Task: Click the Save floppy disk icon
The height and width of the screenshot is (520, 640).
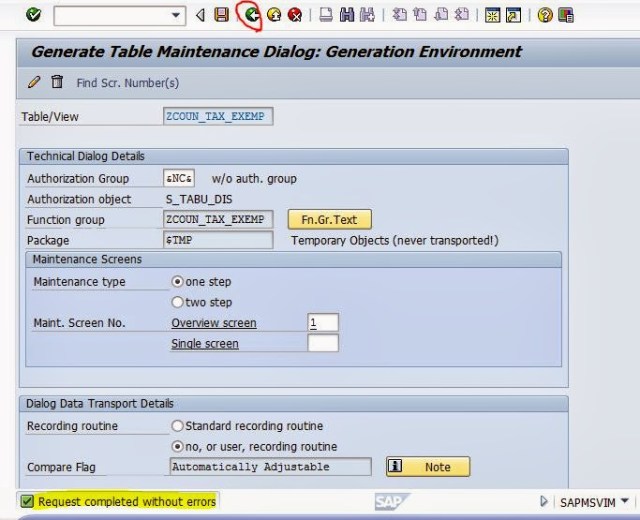Action: click(222, 15)
